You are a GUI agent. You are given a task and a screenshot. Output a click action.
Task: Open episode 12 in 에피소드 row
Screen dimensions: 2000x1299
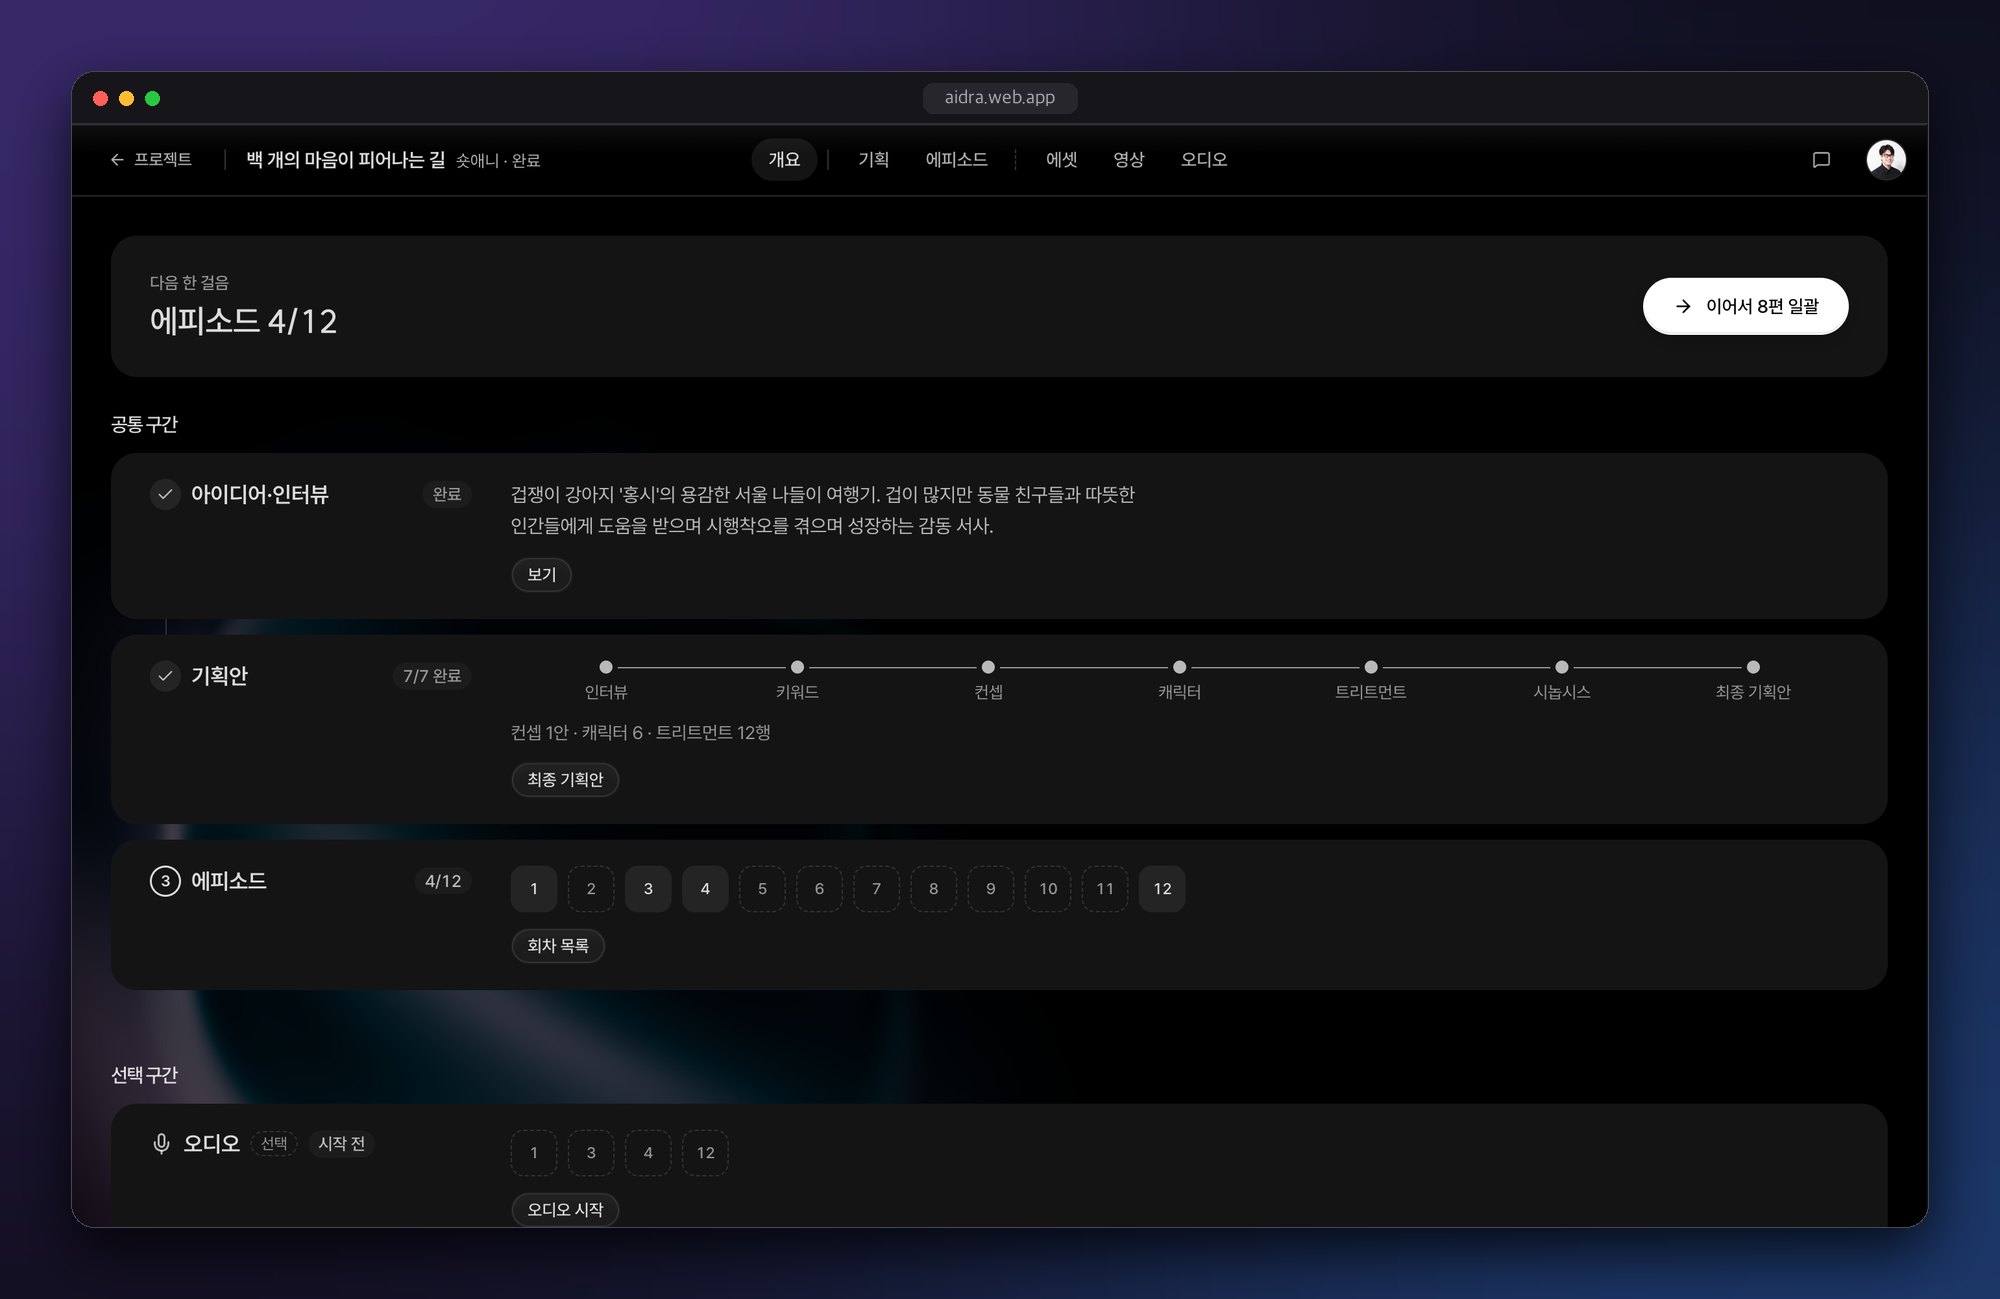click(x=1162, y=889)
